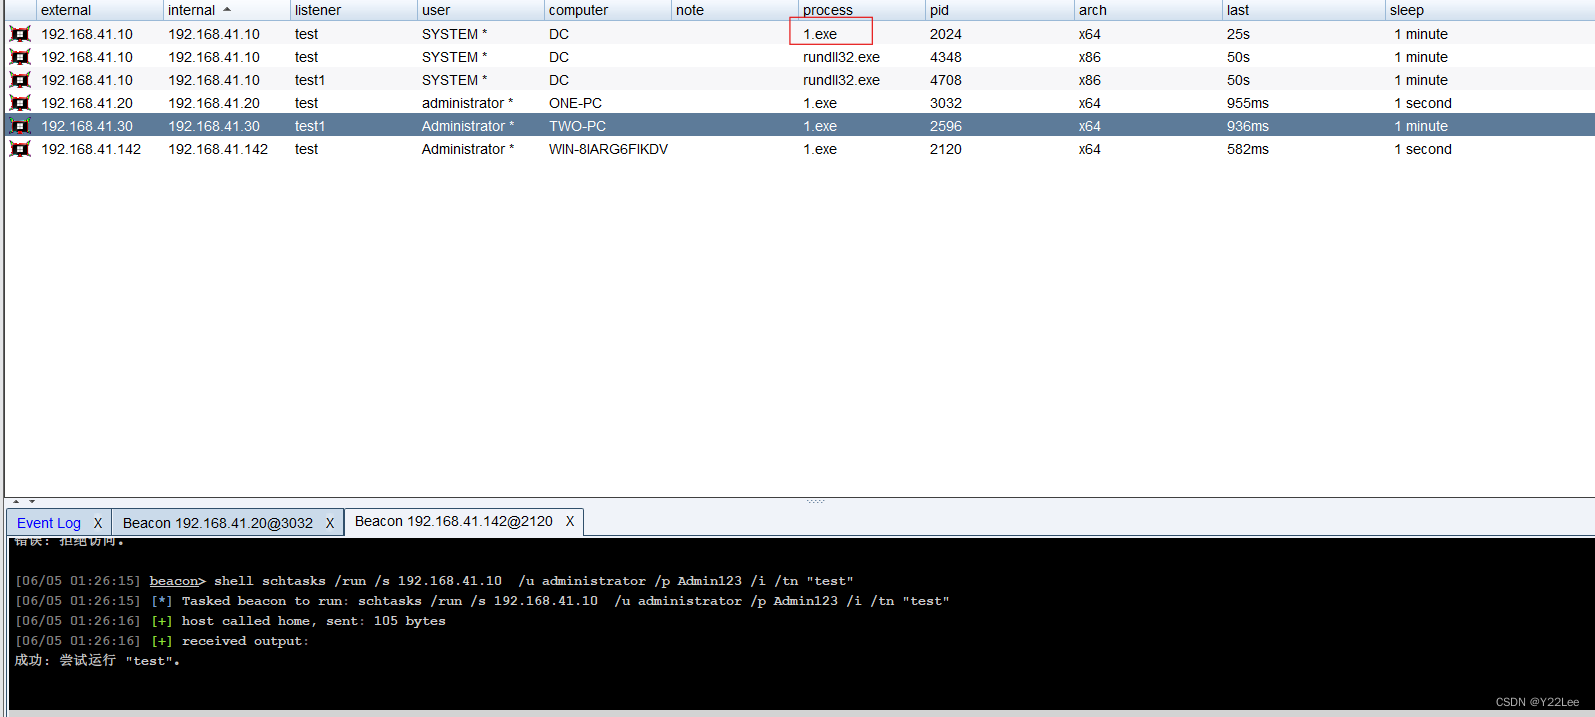Image resolution: width=1595 pixels, height=717 pixels.
Task: Click external IP 192.168.41.142 cell
Action: pos(91,149)
